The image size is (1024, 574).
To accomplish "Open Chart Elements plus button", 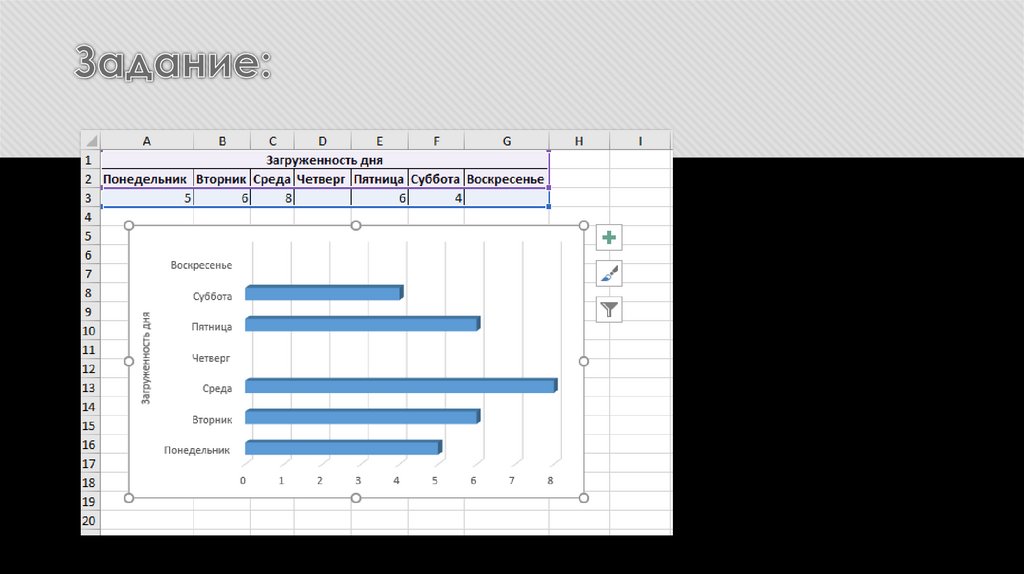I will click(609, 238).
